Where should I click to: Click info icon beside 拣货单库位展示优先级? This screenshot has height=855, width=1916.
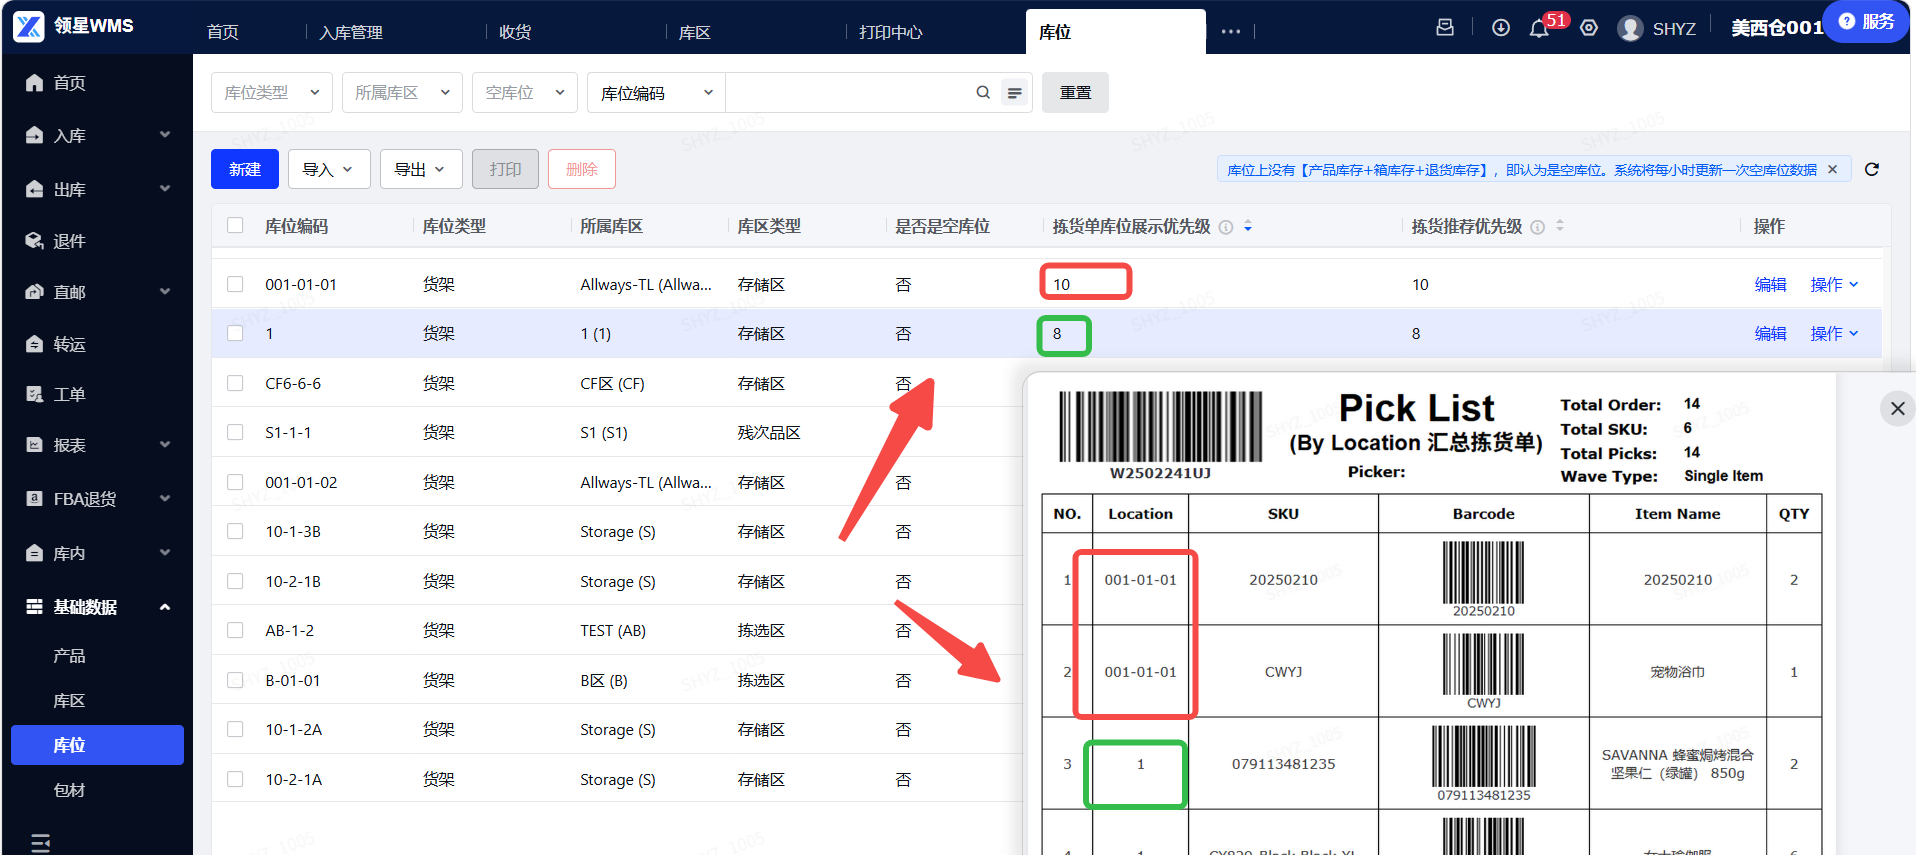[1226, 227]
